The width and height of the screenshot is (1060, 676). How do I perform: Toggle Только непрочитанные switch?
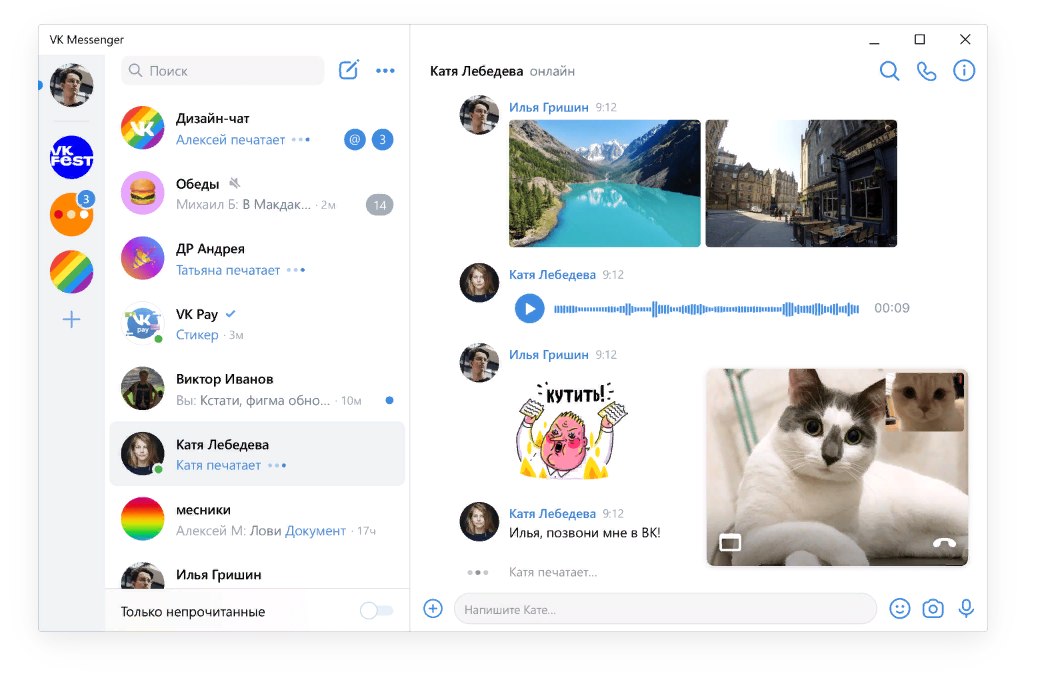click(x=377, y=610)
